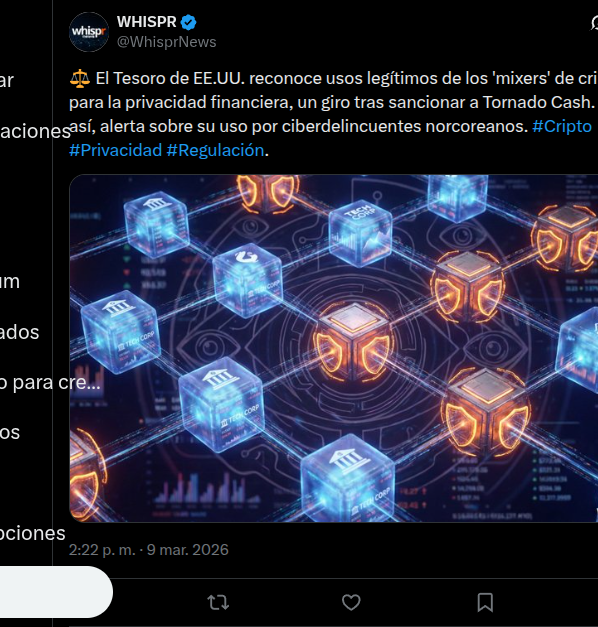Viewport: 598px width, 627px height.
Task: Open the blockchain cubes image attached to the post
Action: [334, 348]
